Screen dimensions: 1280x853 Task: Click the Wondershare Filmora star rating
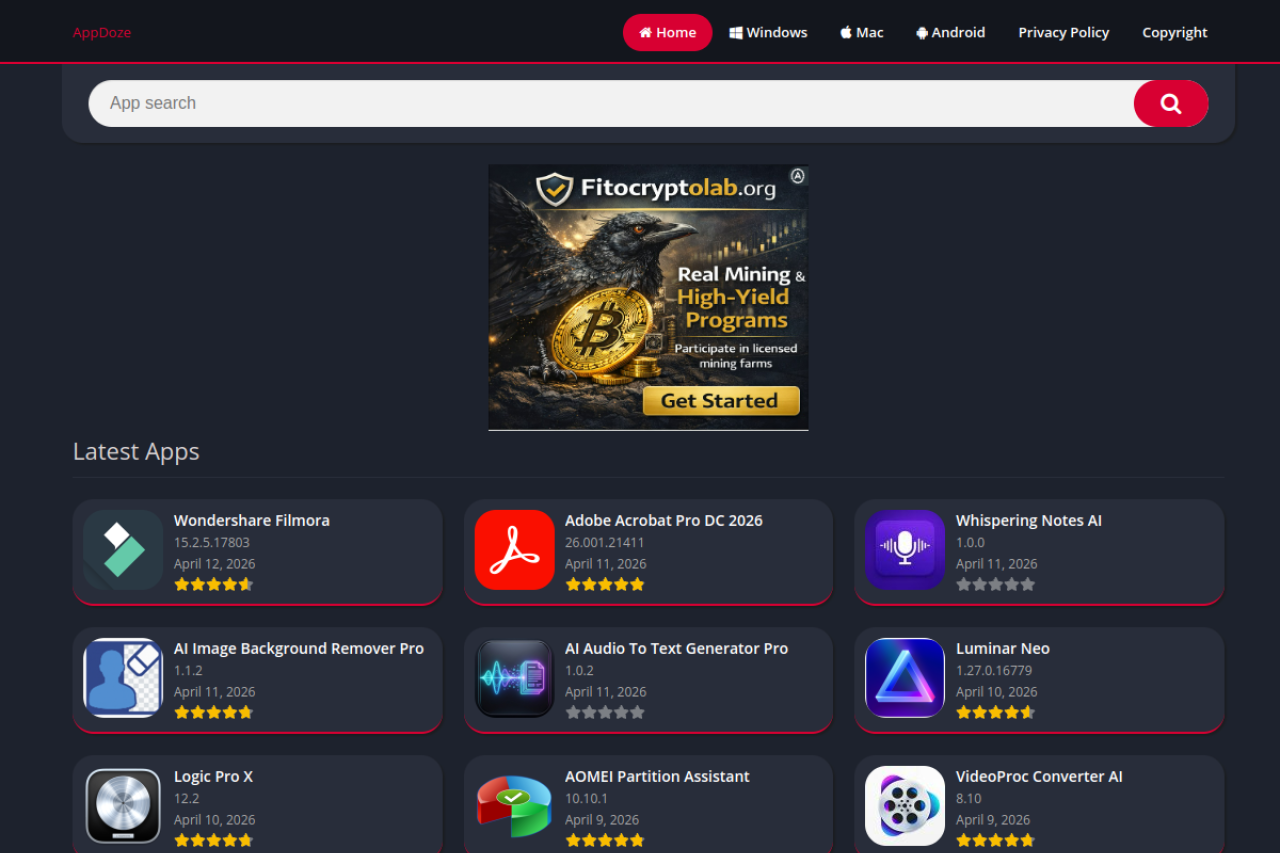pos(213,585)
